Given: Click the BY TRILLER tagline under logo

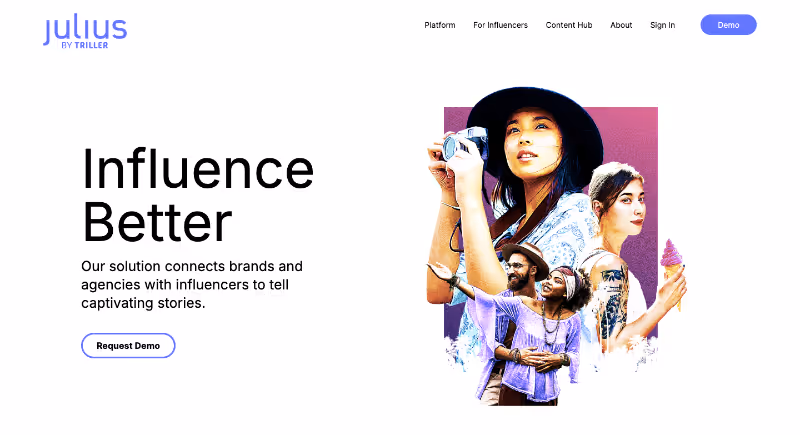Looking at the screenshot, I should pyautogui.click(x=85, y=45).
